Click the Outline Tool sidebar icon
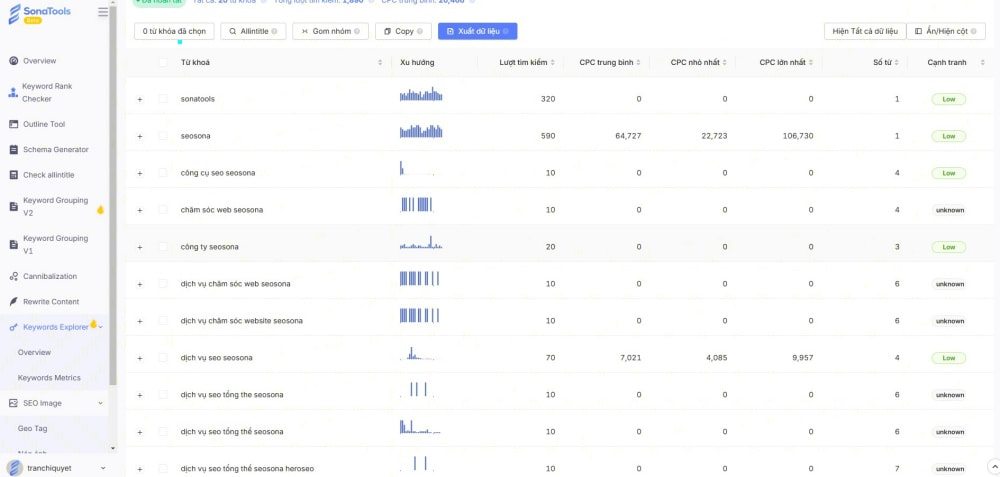 coord(14,124)
